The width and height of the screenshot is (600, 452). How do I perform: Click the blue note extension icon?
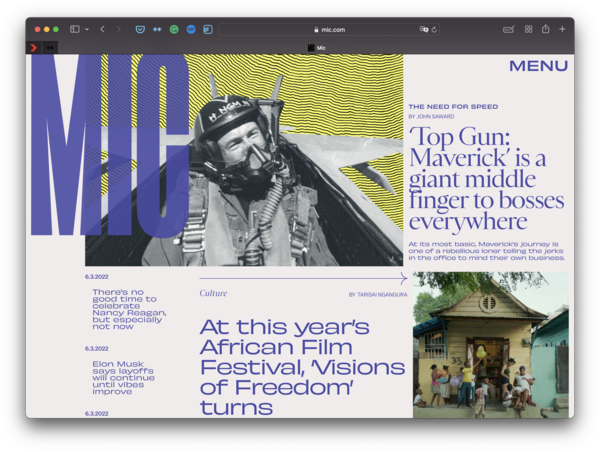[208, 29]
